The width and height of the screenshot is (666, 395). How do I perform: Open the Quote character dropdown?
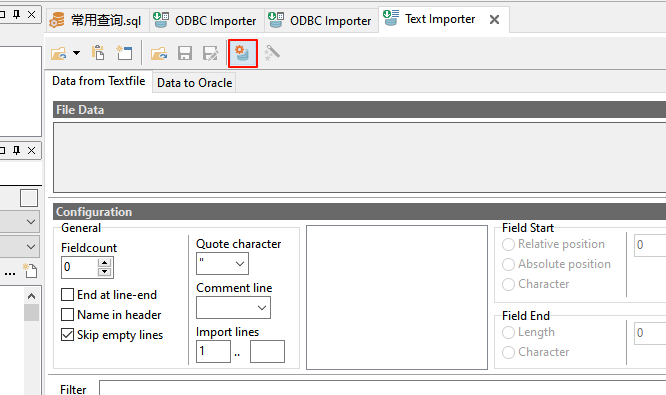click(x=240, y=264)
